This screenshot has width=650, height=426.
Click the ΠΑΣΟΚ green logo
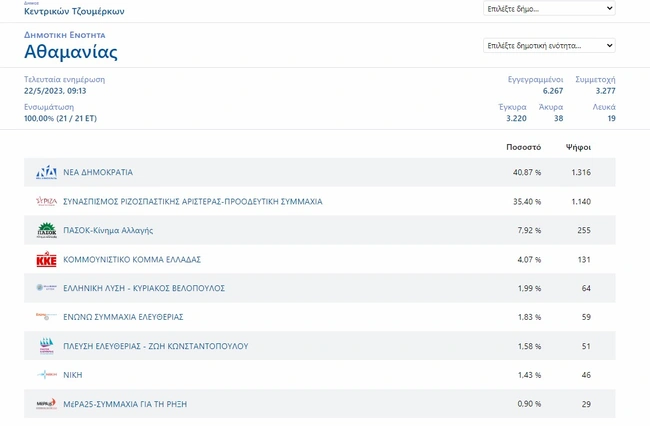click(46, 230)
